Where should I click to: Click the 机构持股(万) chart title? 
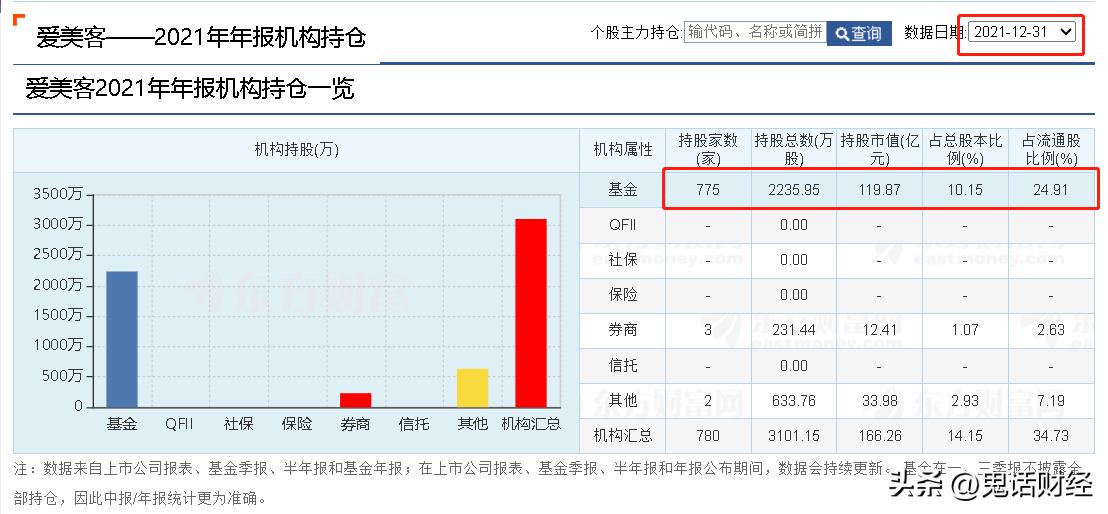297,150
